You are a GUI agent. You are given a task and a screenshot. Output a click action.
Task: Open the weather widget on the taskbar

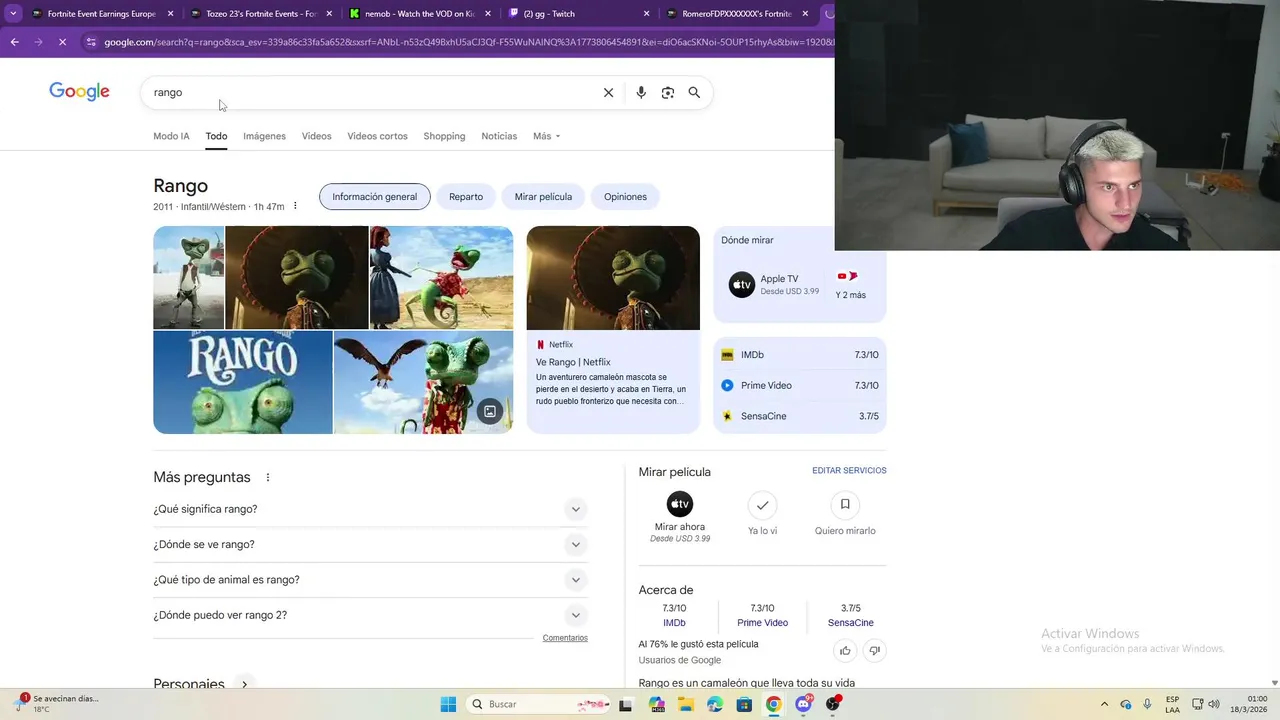58,704
